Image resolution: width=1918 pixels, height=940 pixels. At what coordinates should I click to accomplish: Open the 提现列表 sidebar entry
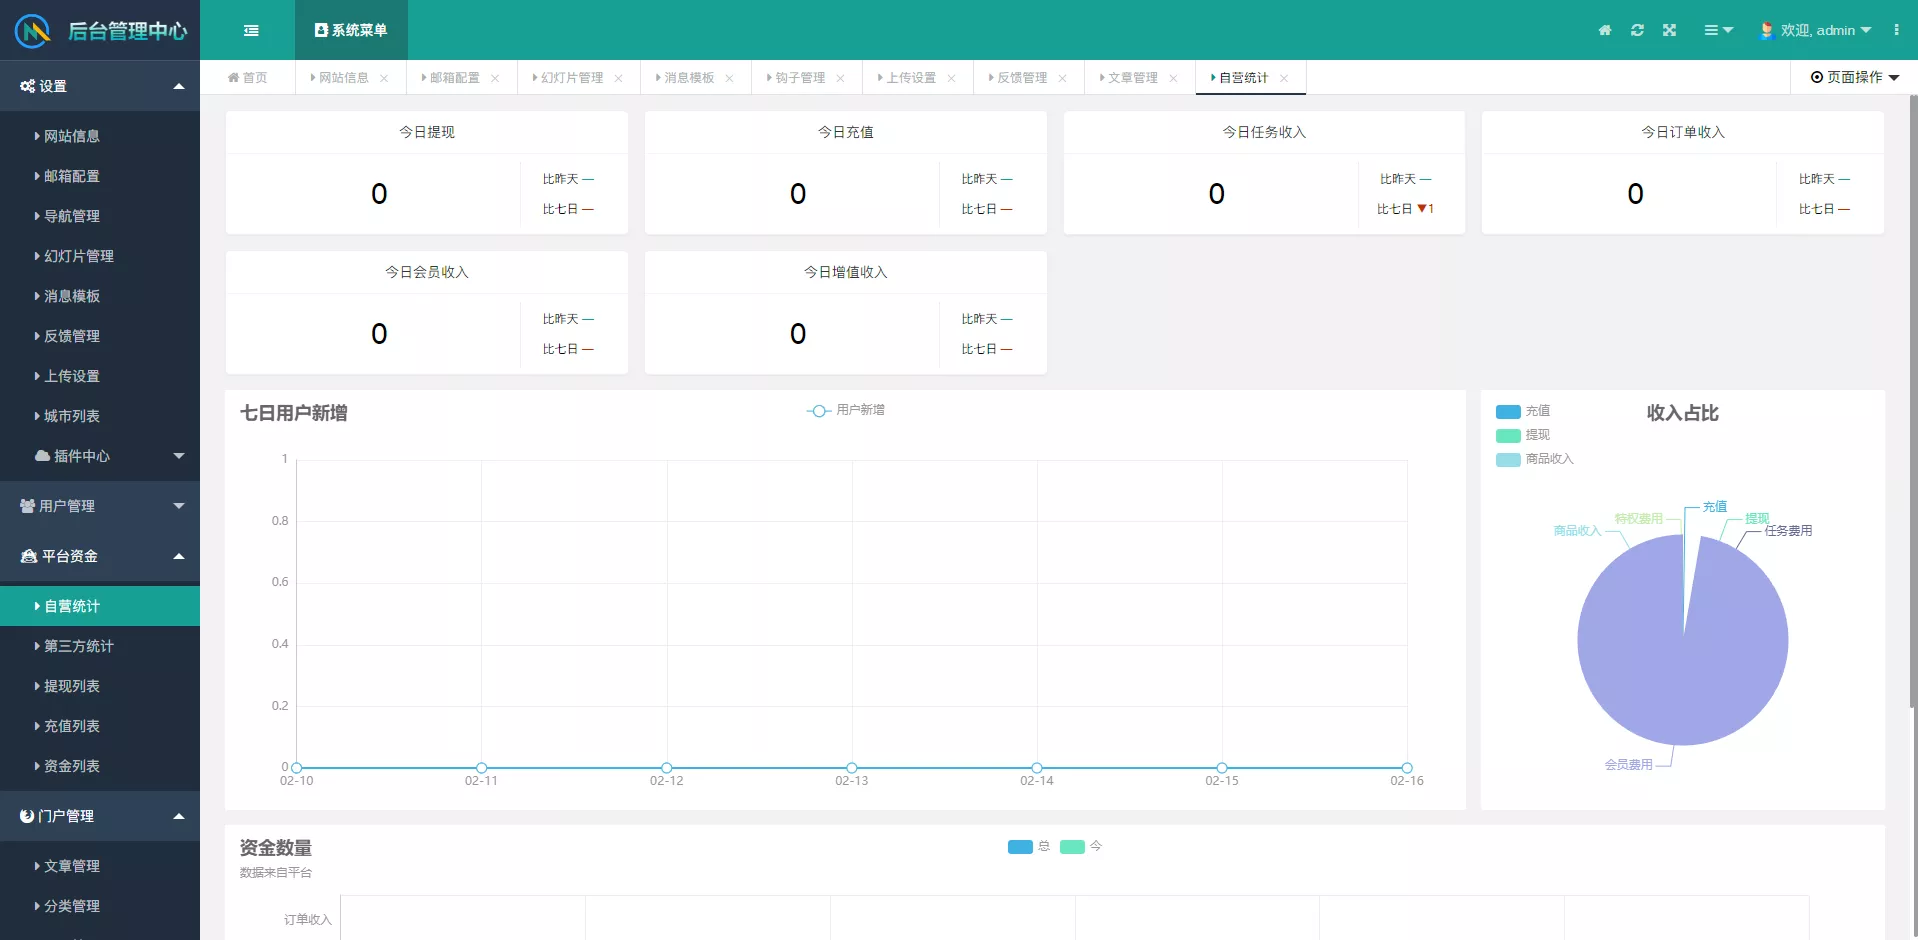(71, 686)
